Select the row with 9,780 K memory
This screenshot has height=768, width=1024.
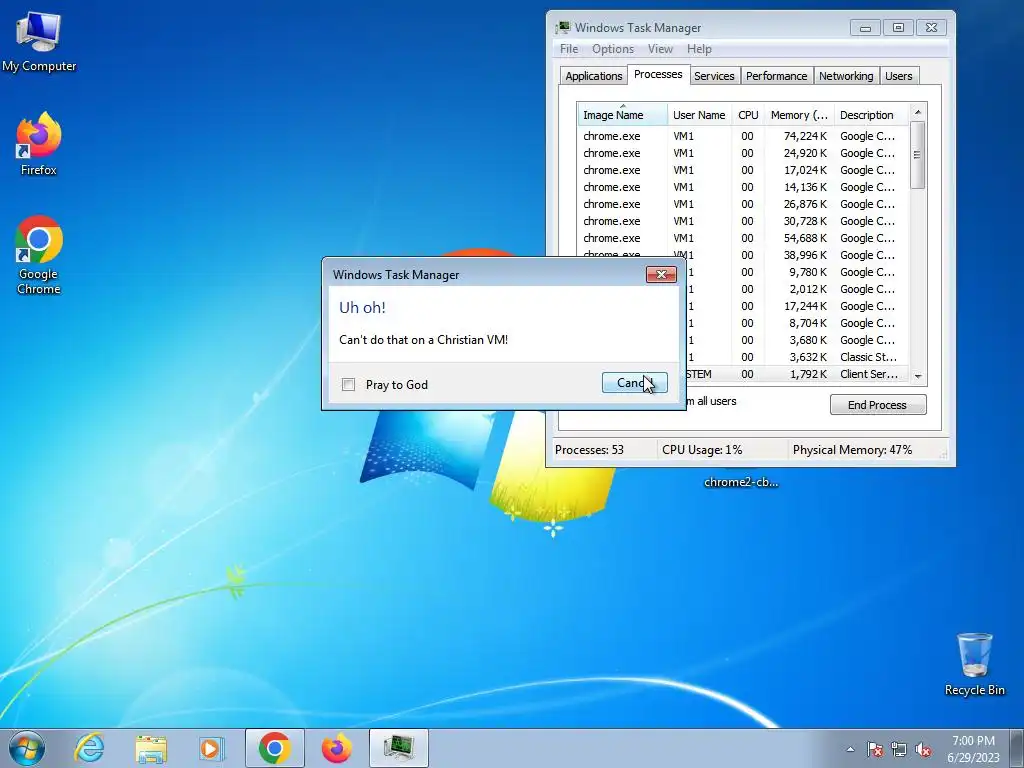pyautogui.click(x=797, y=272)
